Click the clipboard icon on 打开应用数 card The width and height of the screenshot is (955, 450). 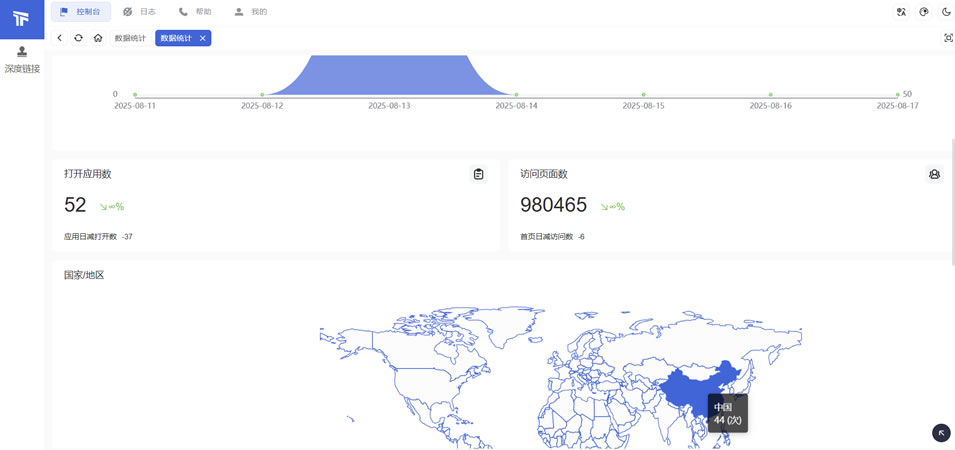478,174
